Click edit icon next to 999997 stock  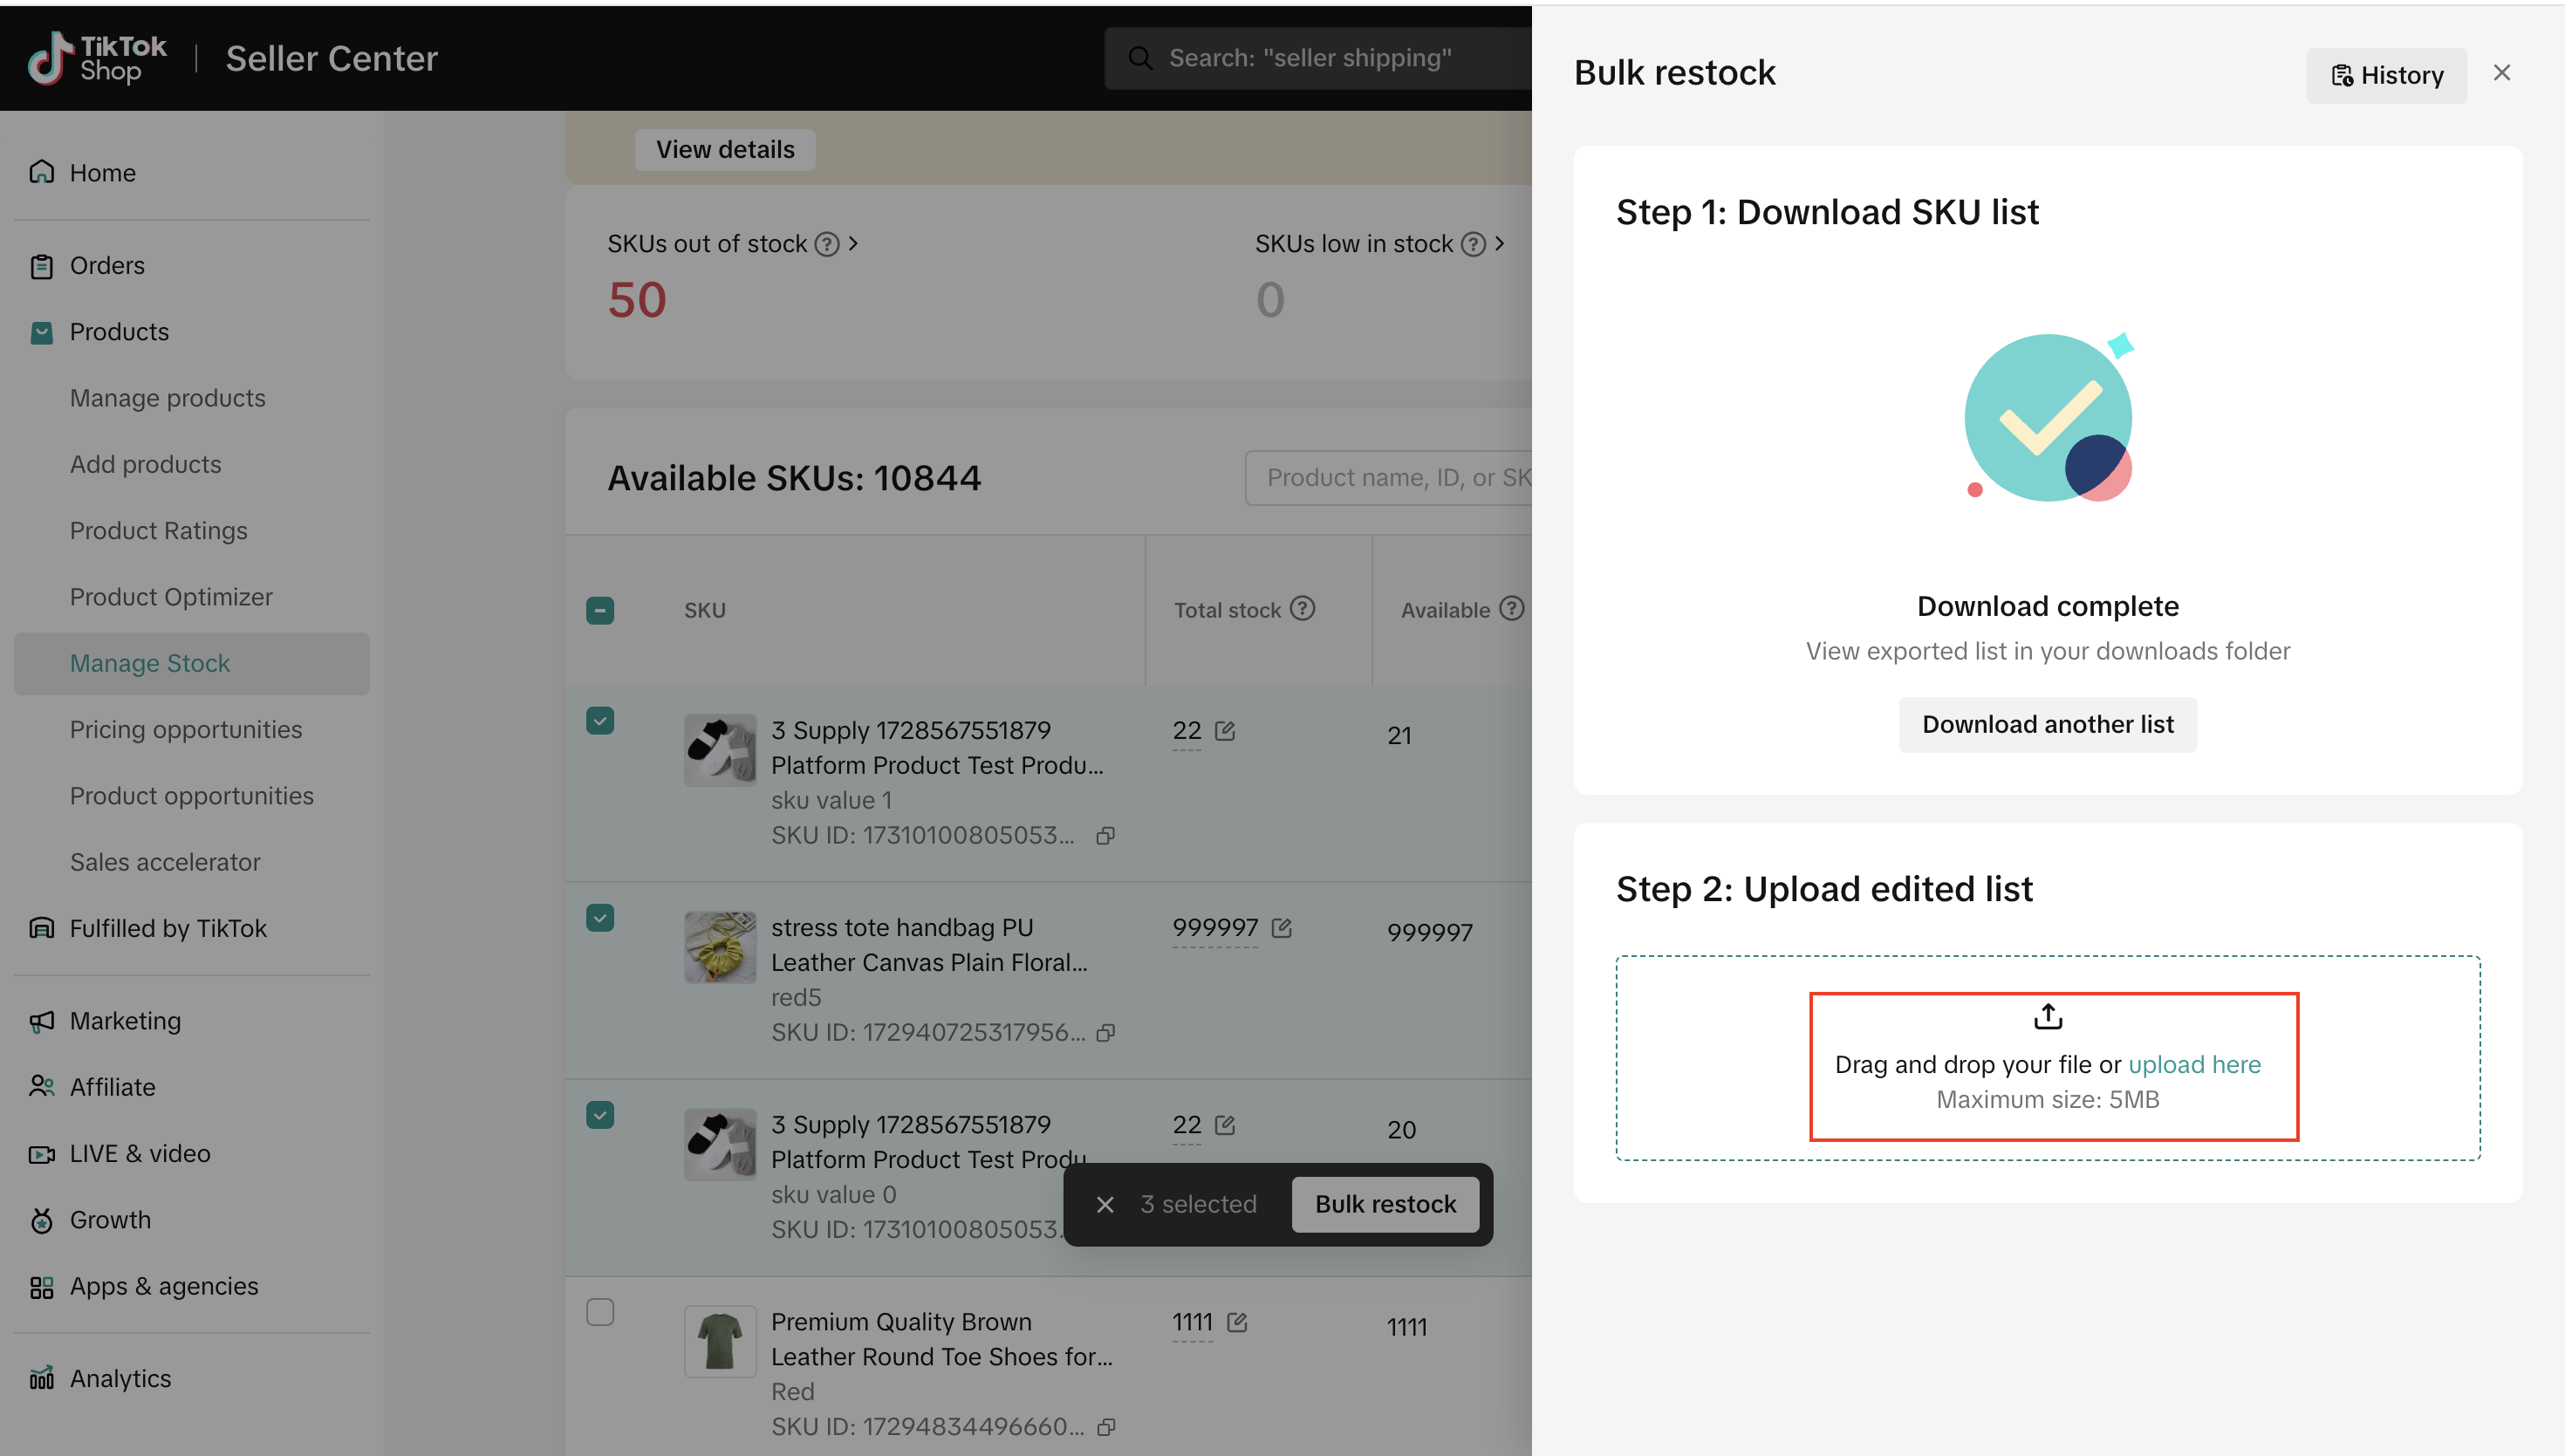point(1282,928)
